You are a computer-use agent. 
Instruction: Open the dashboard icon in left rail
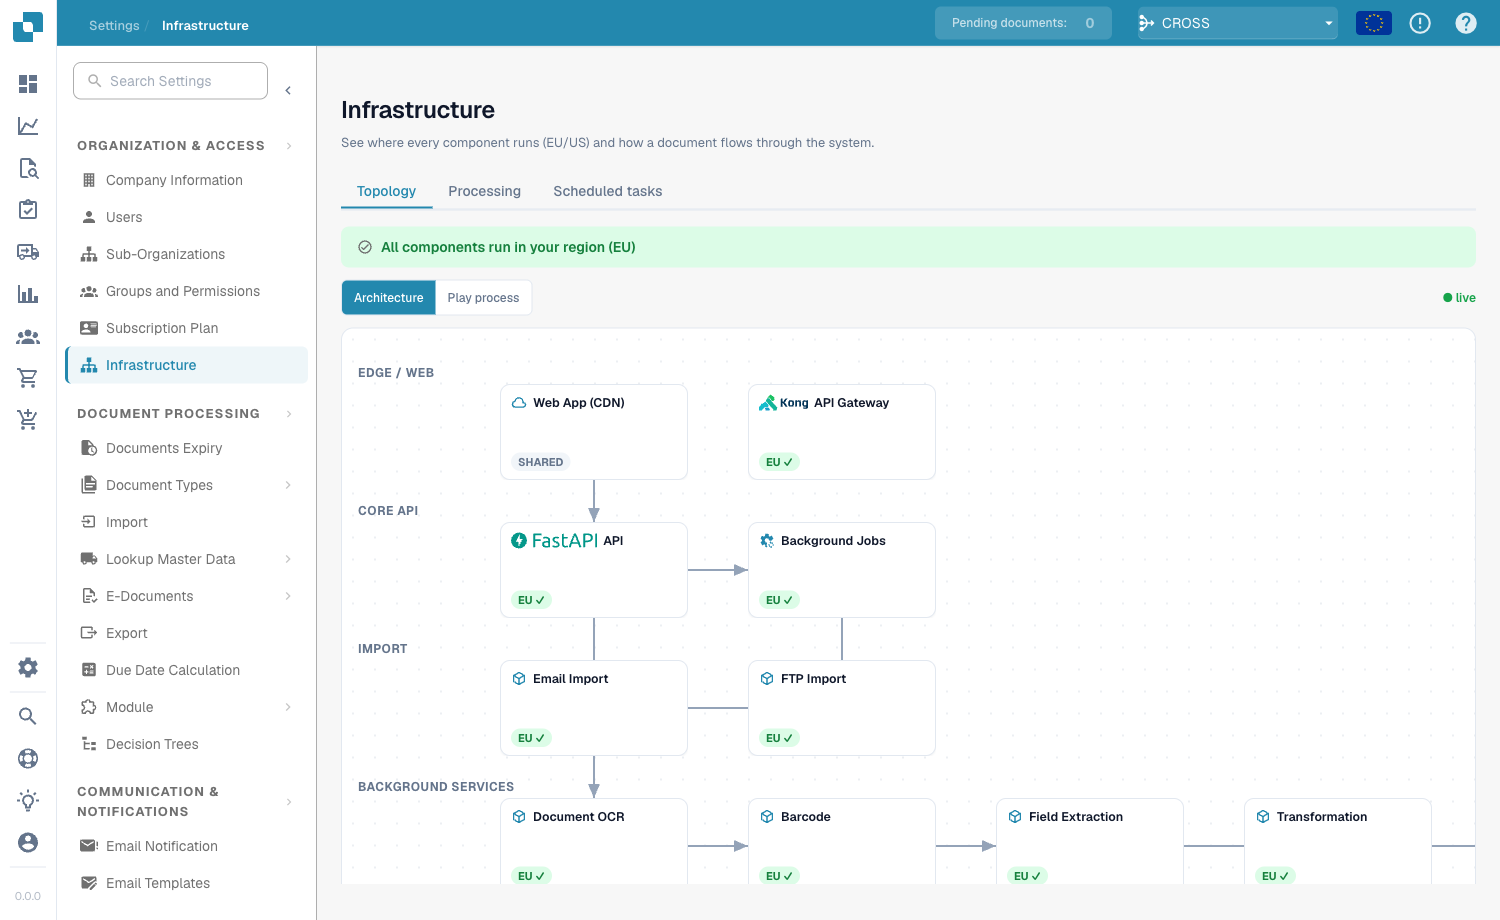point(28,84)
